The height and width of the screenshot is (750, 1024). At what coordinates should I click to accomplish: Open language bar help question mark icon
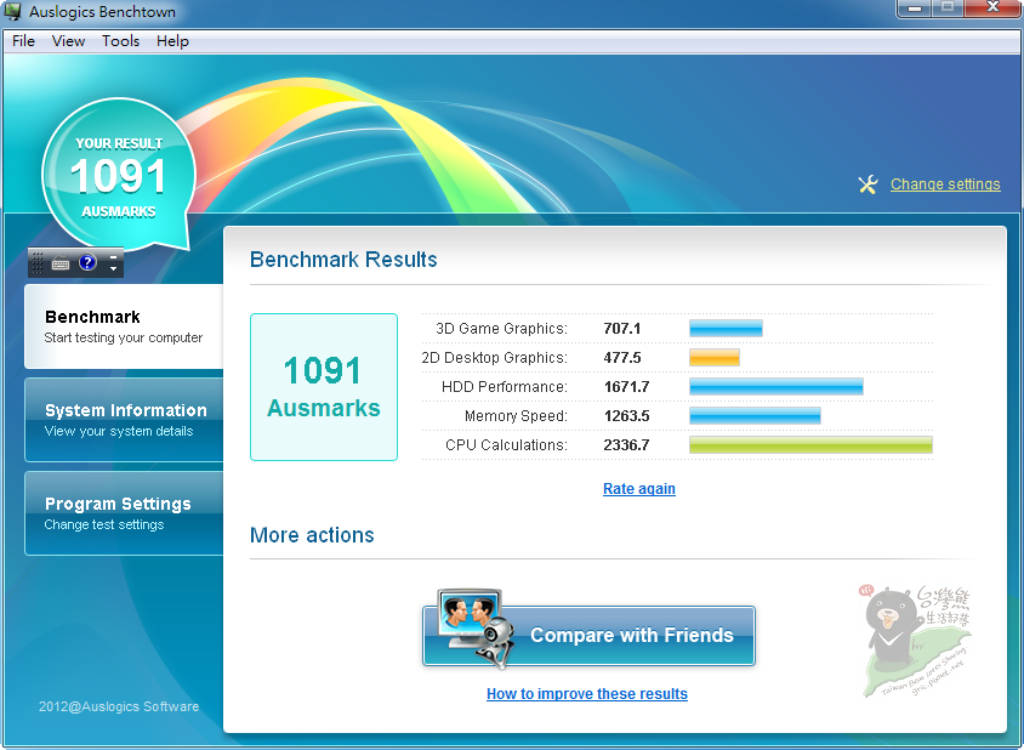click(88, 263)
